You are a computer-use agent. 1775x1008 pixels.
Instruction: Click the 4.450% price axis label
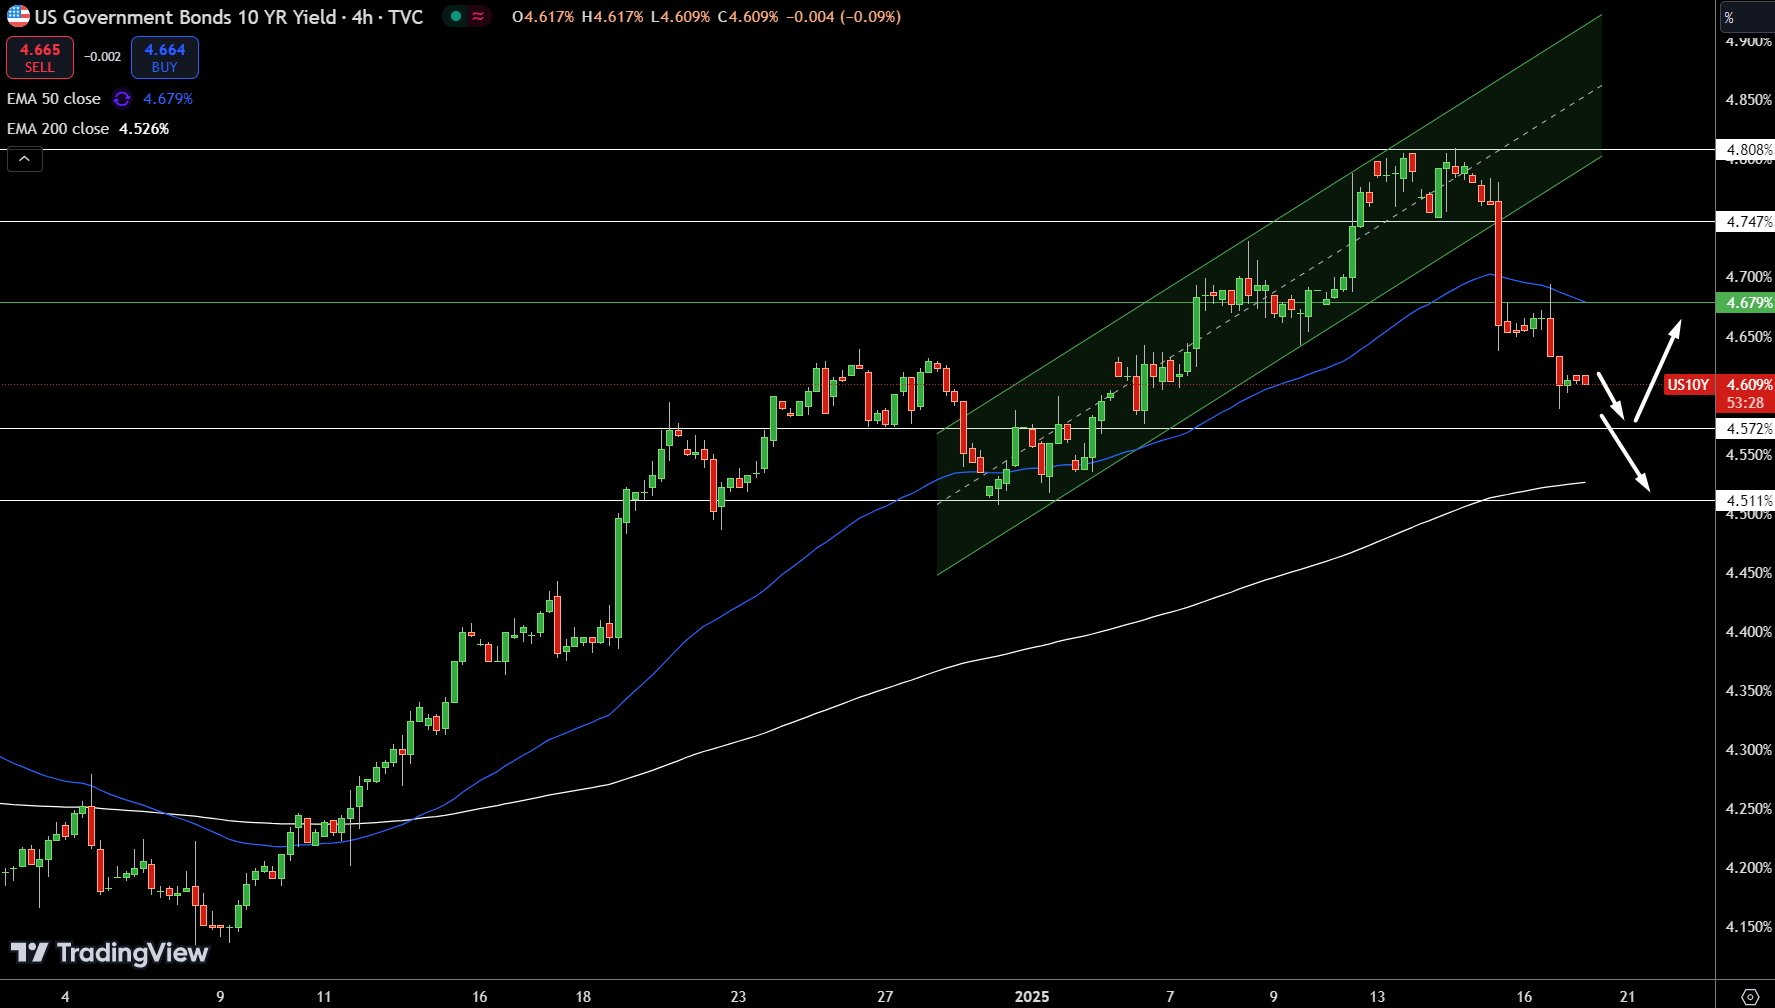1748,573
